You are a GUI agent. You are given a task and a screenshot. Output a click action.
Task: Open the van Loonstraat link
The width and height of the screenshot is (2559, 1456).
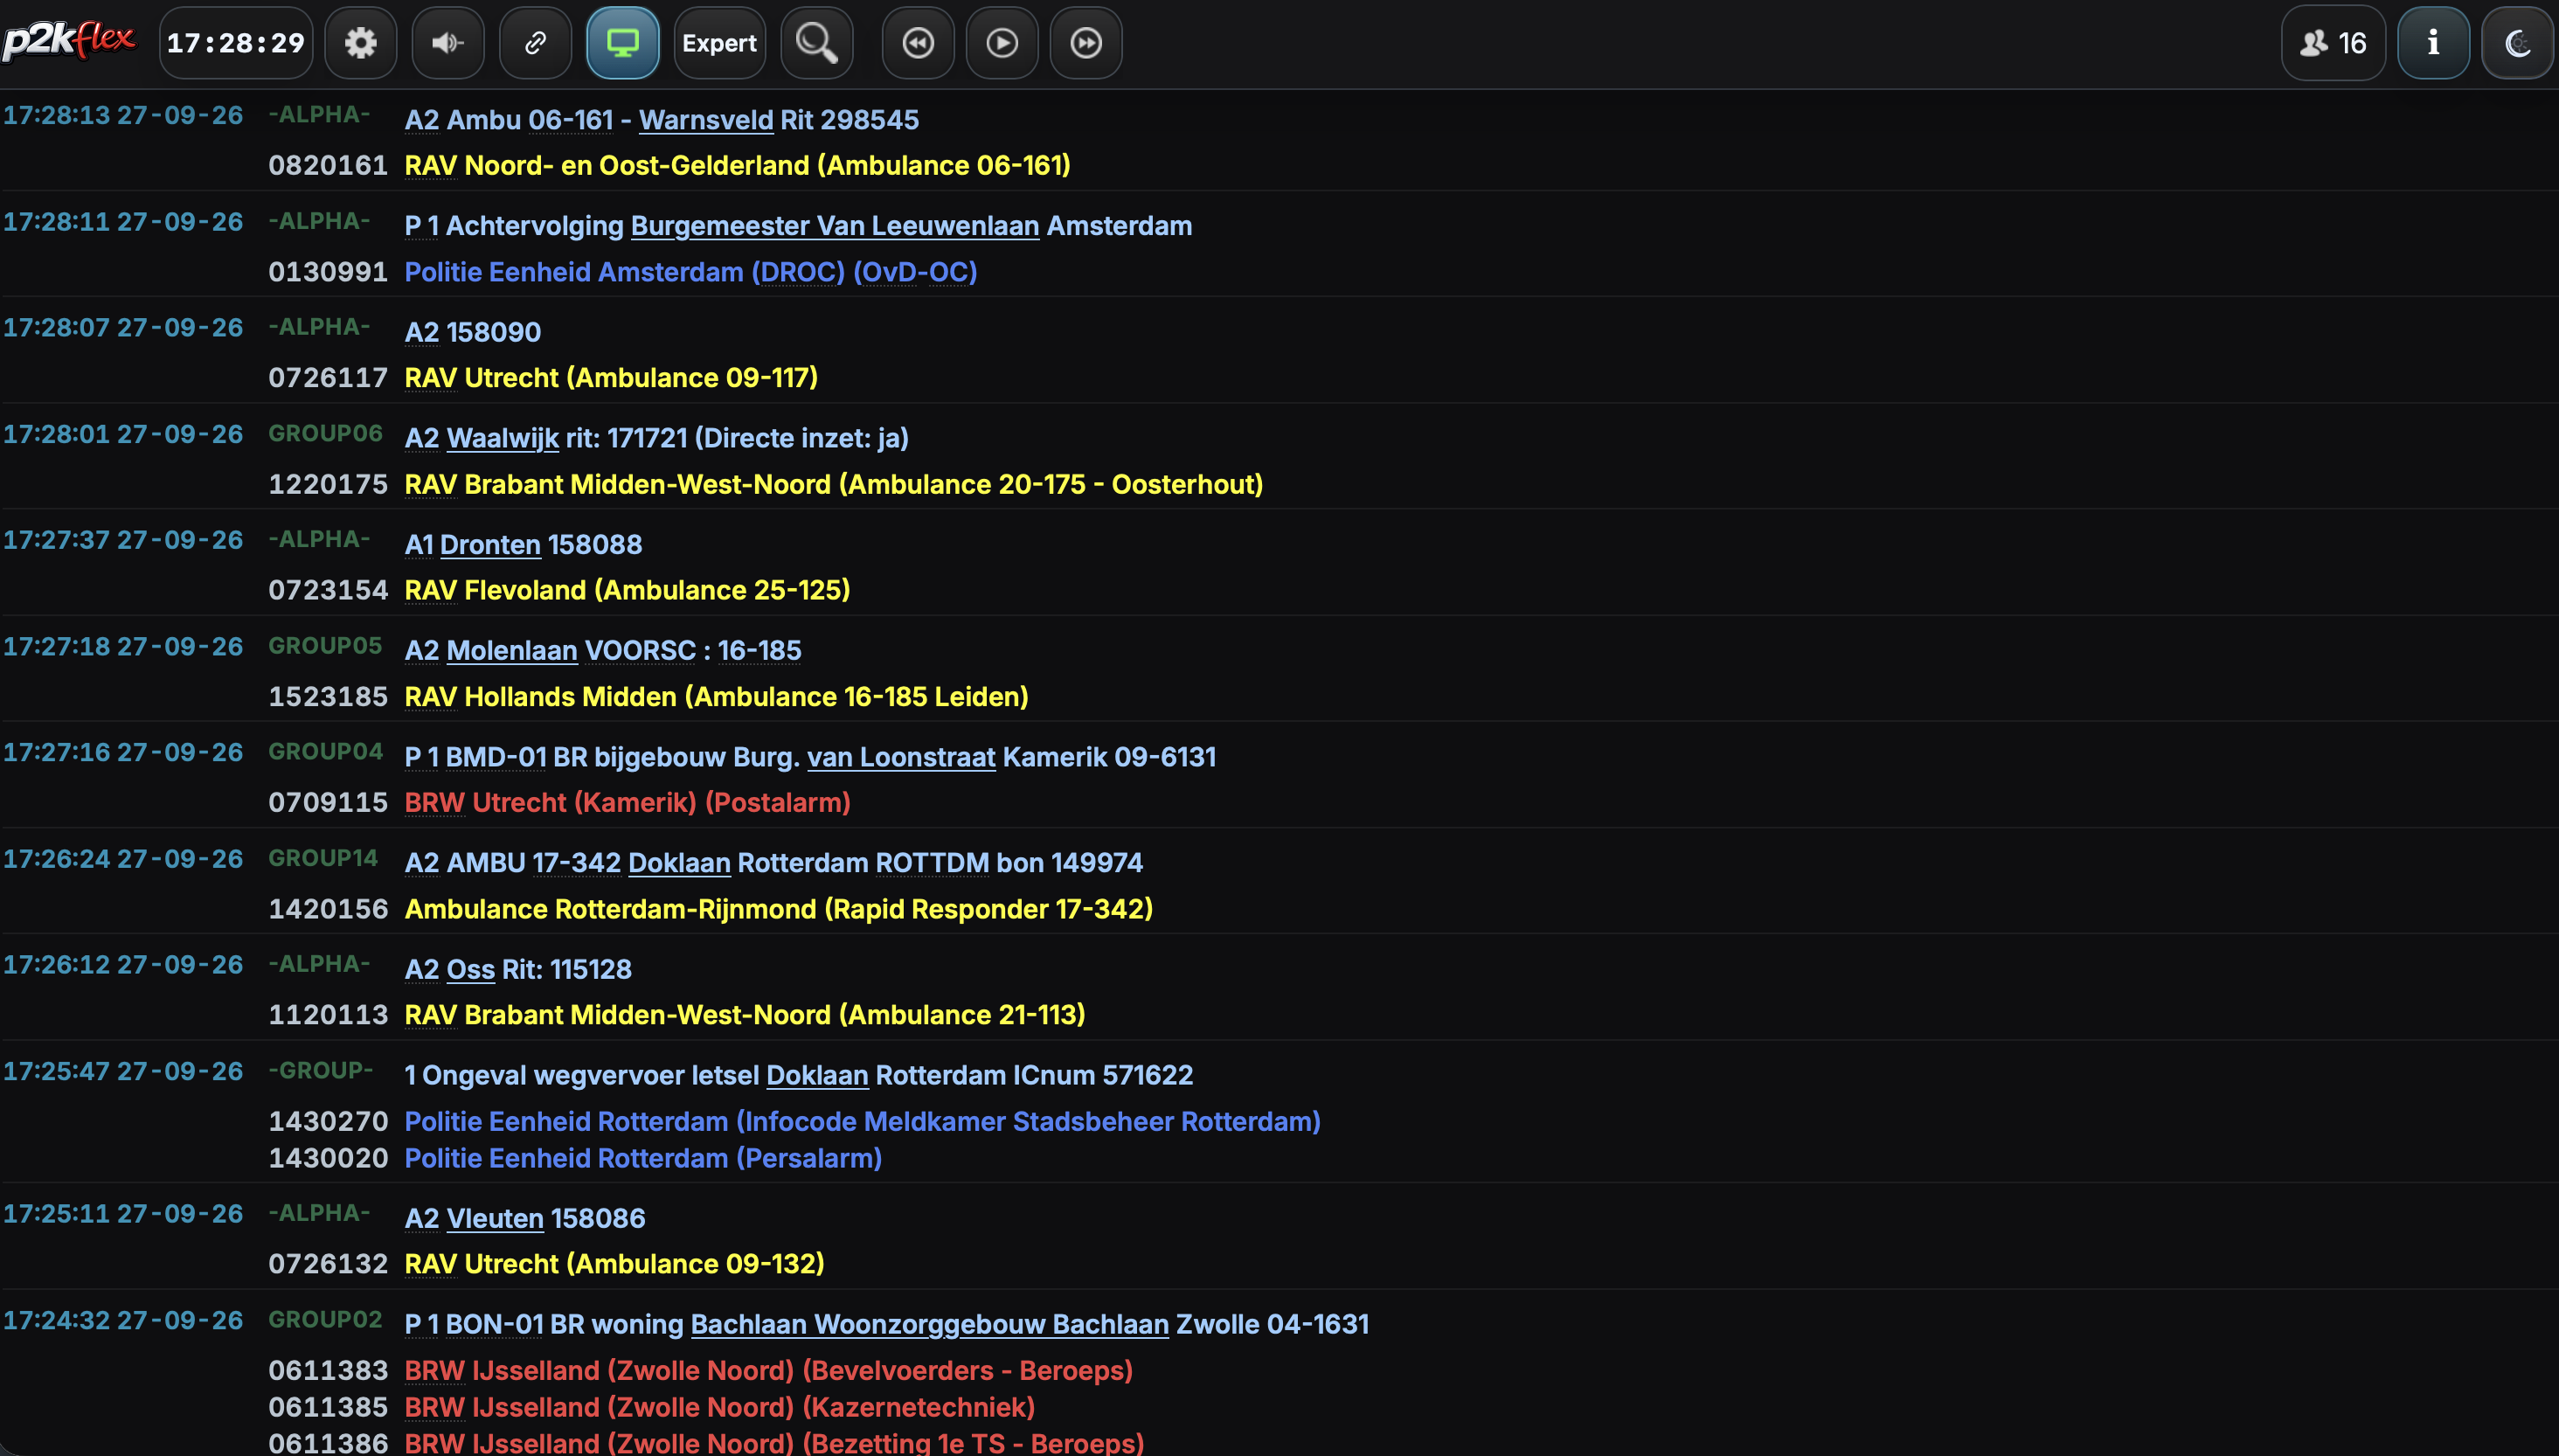901,757
